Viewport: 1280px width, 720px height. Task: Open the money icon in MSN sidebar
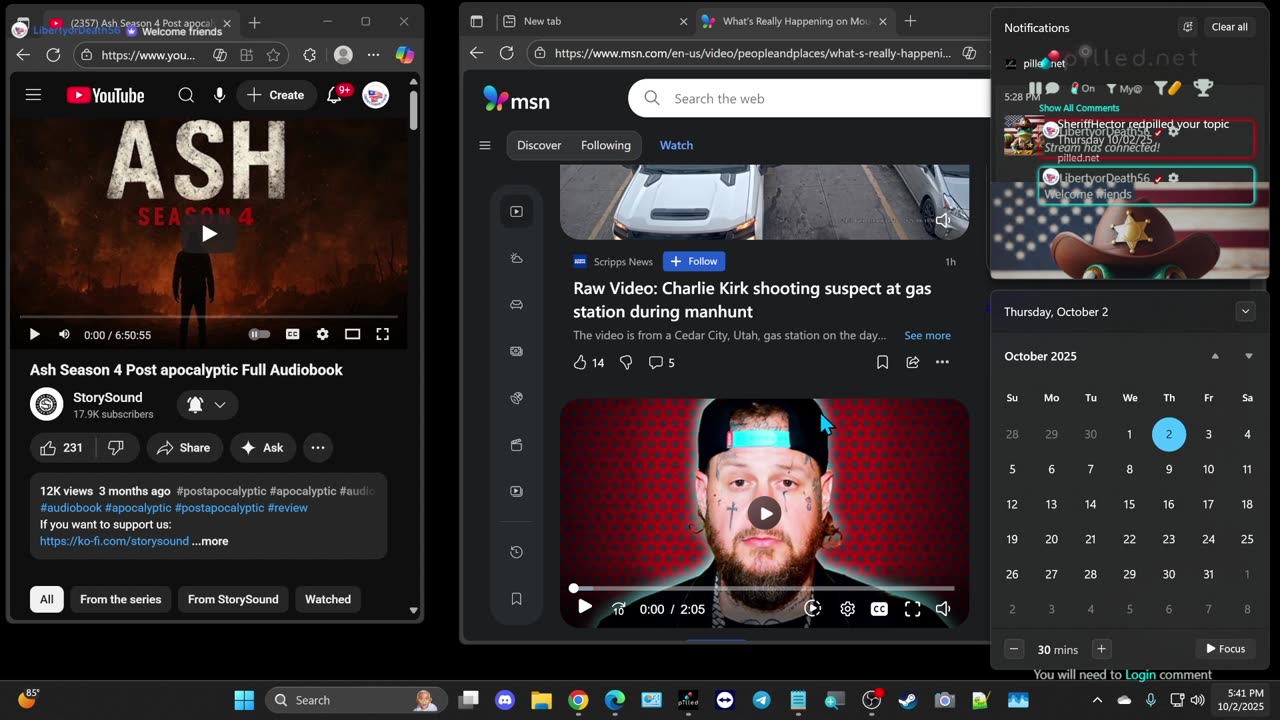[x=516, y=351]
